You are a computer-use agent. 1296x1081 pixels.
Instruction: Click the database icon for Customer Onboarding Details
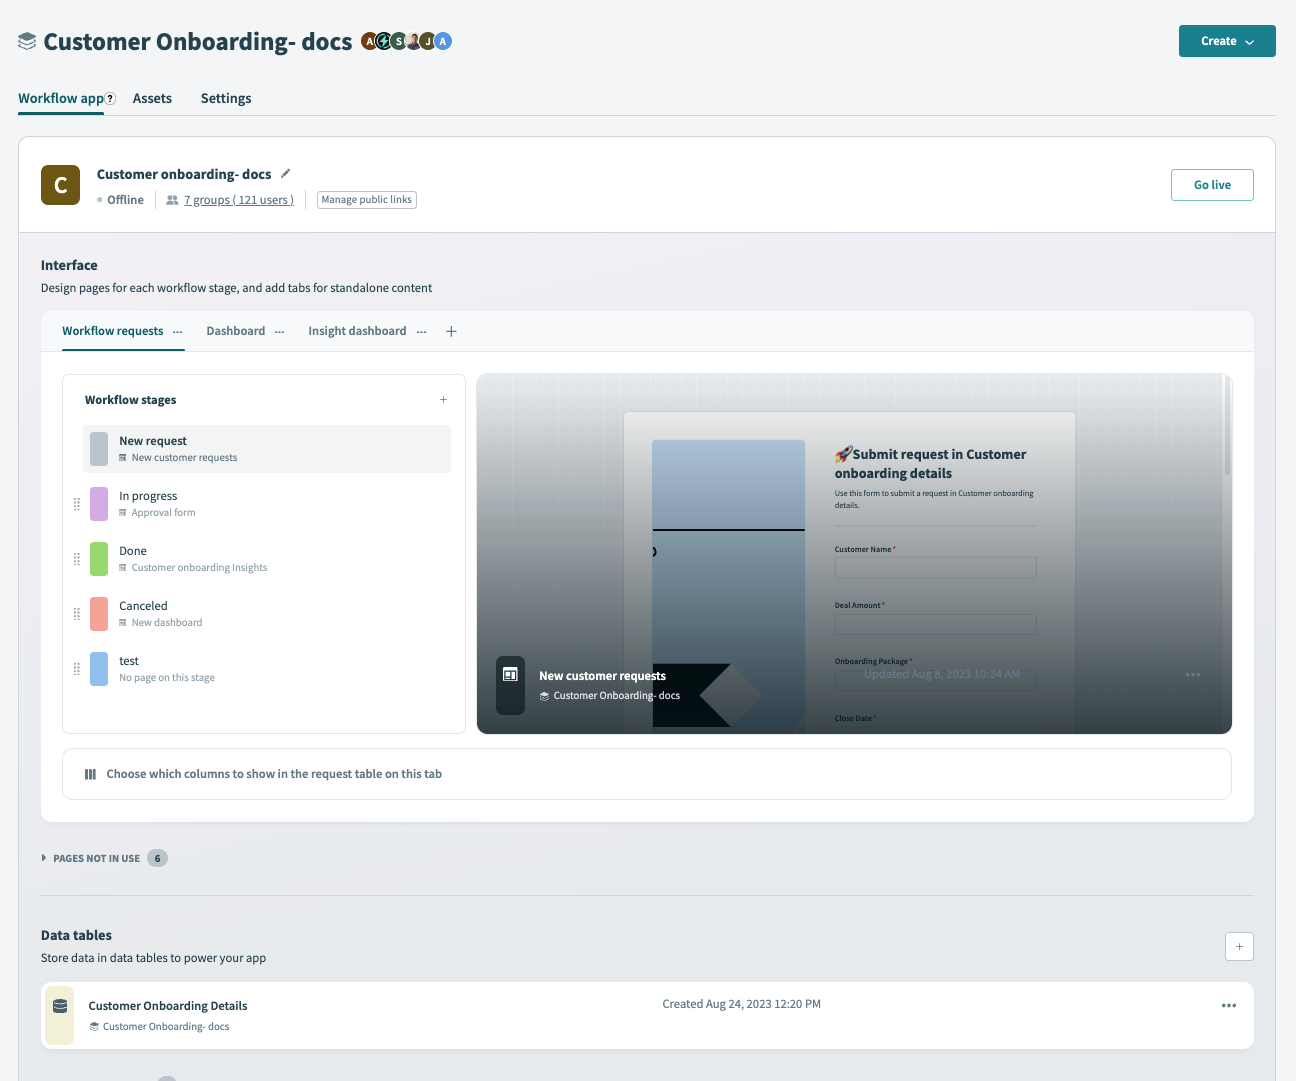pyautogui.click(x=60, y=1006)
